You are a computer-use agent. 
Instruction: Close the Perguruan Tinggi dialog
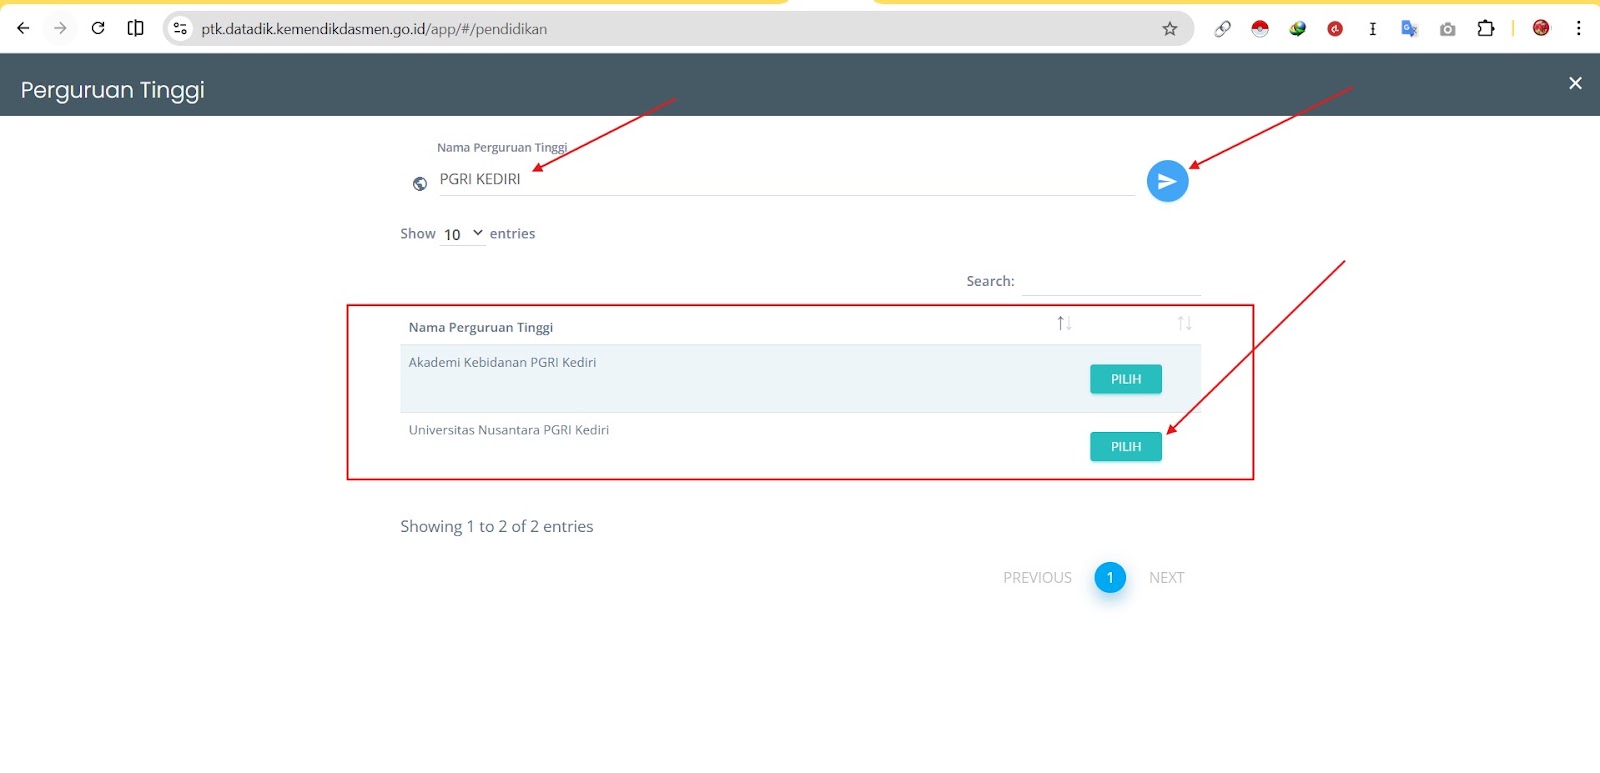pyautogui.click(x=1575, y=83)
